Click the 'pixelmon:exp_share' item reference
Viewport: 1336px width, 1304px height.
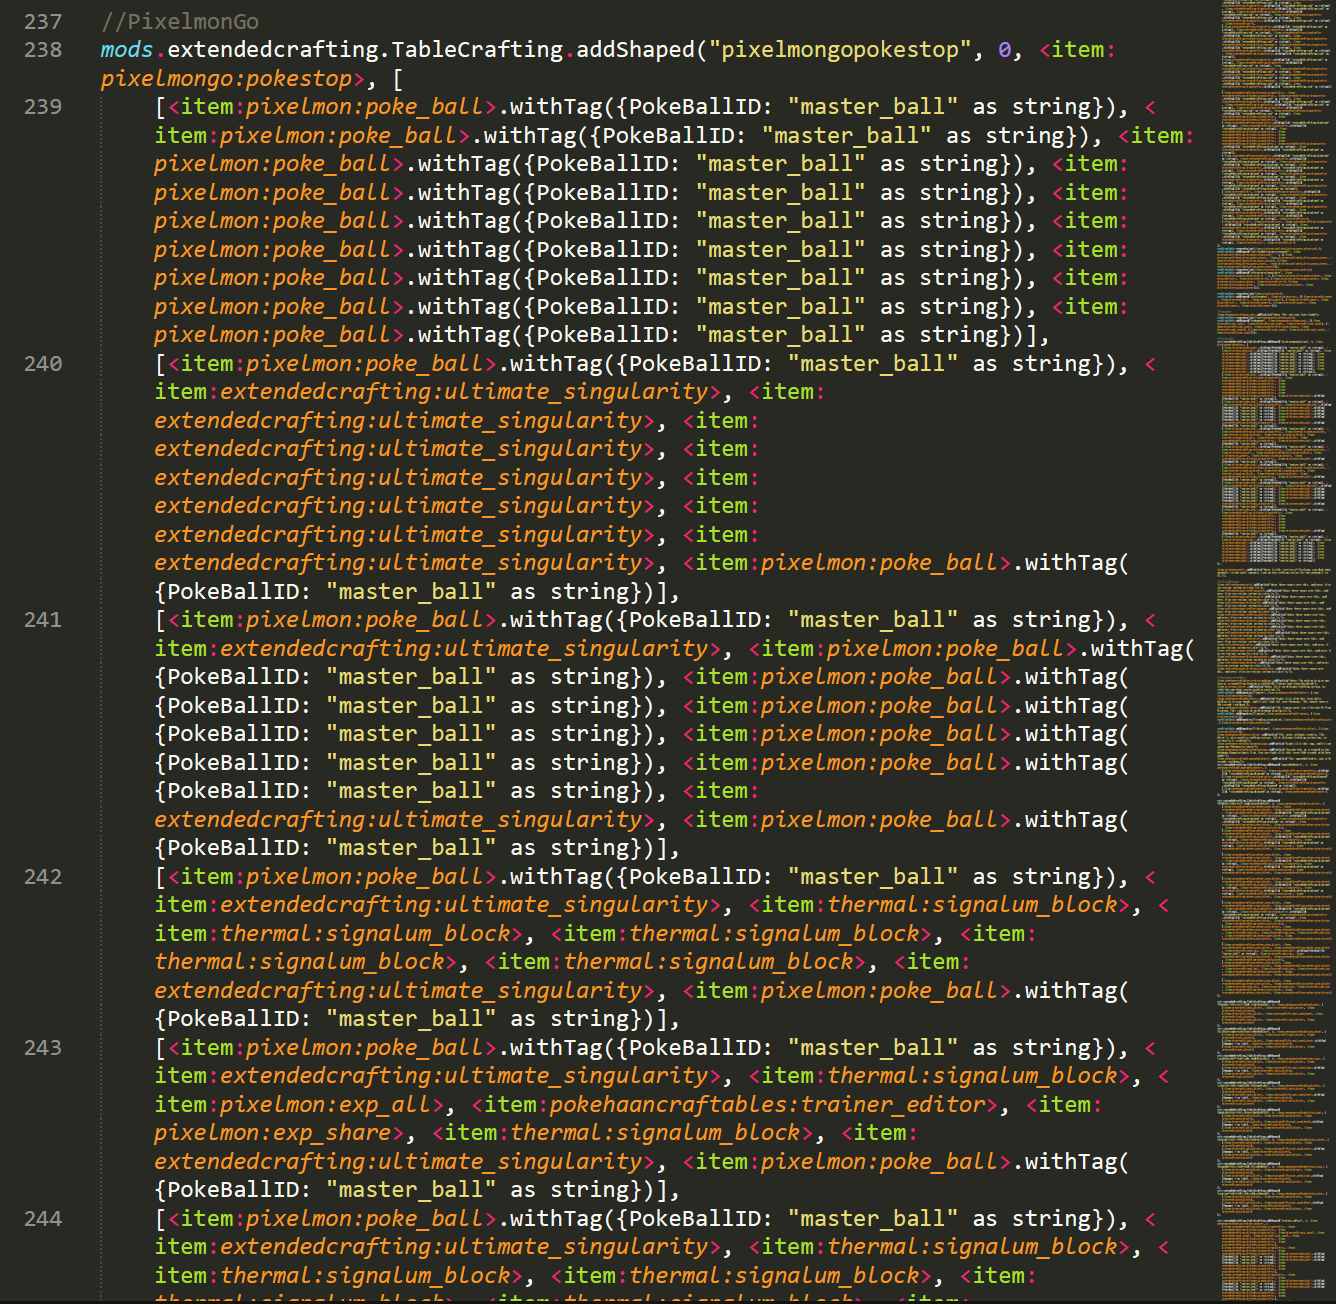pos(272,1133)
